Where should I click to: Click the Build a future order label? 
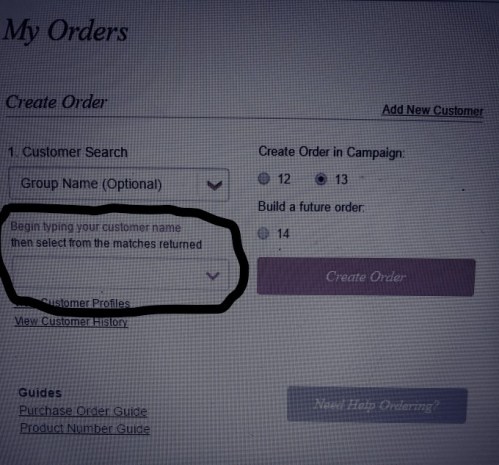click(x=311, y=207)
